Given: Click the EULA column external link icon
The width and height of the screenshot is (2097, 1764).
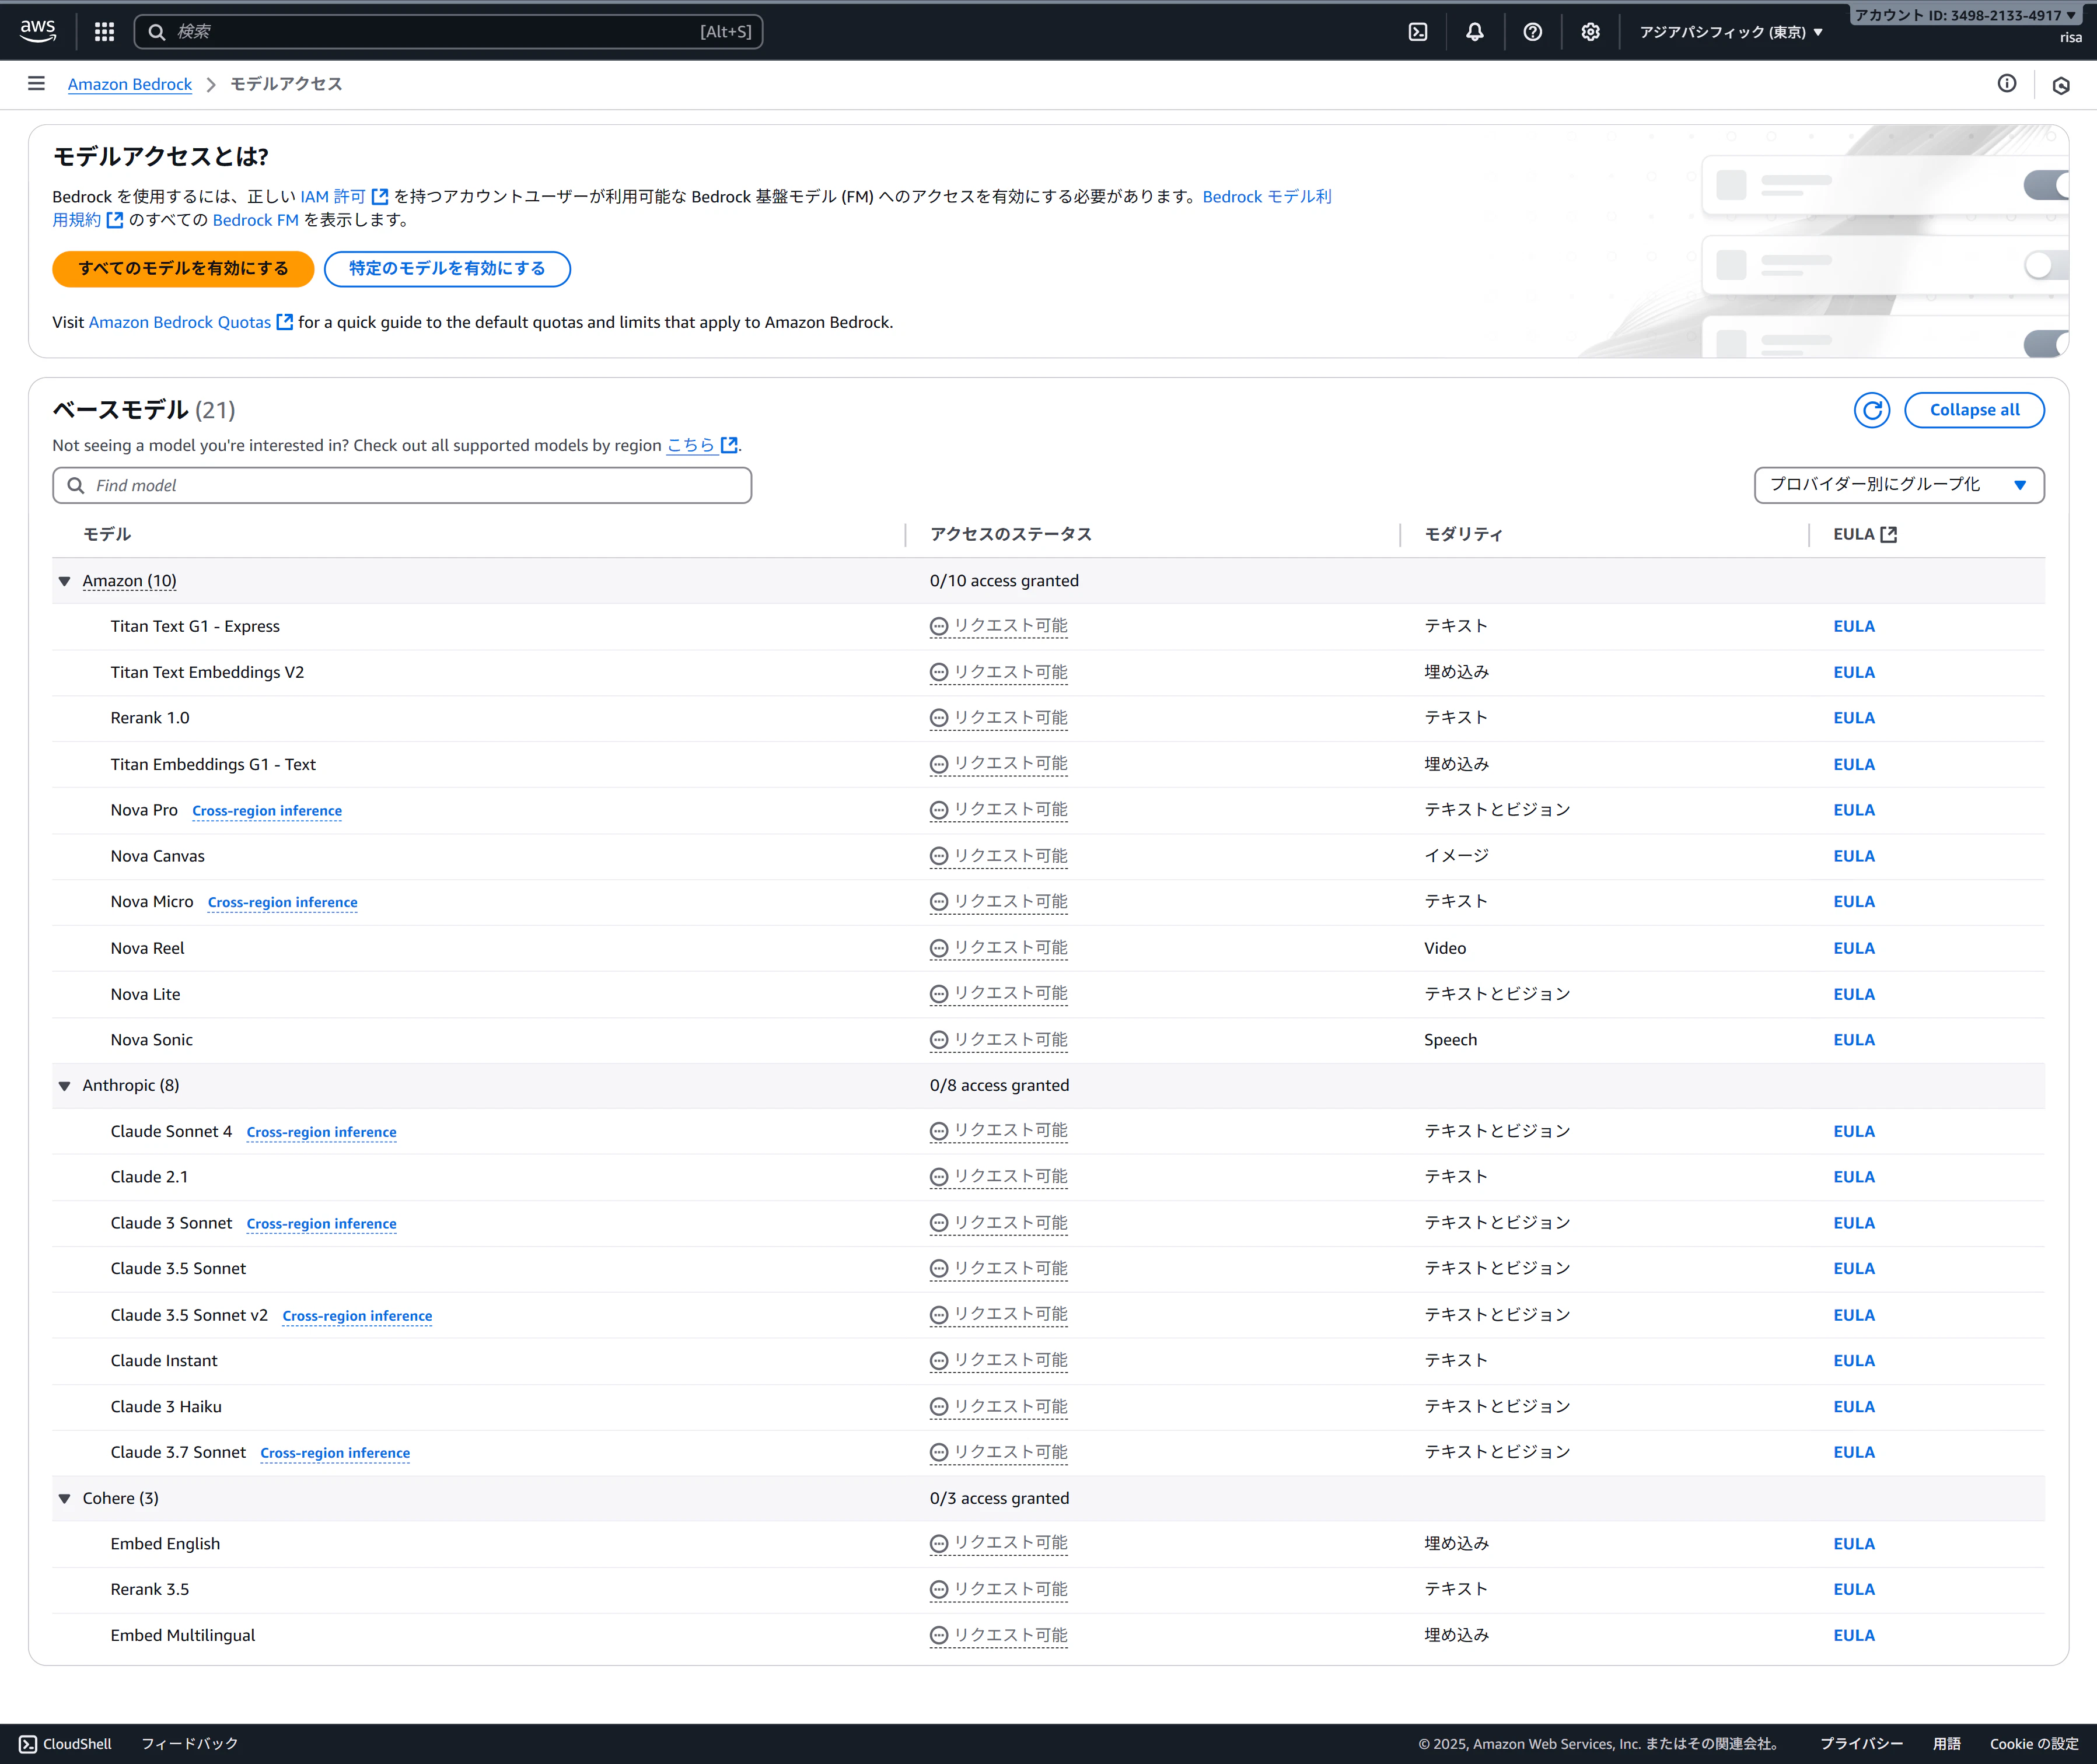Looking at the screenshot, I should (x=1889, y=534).
